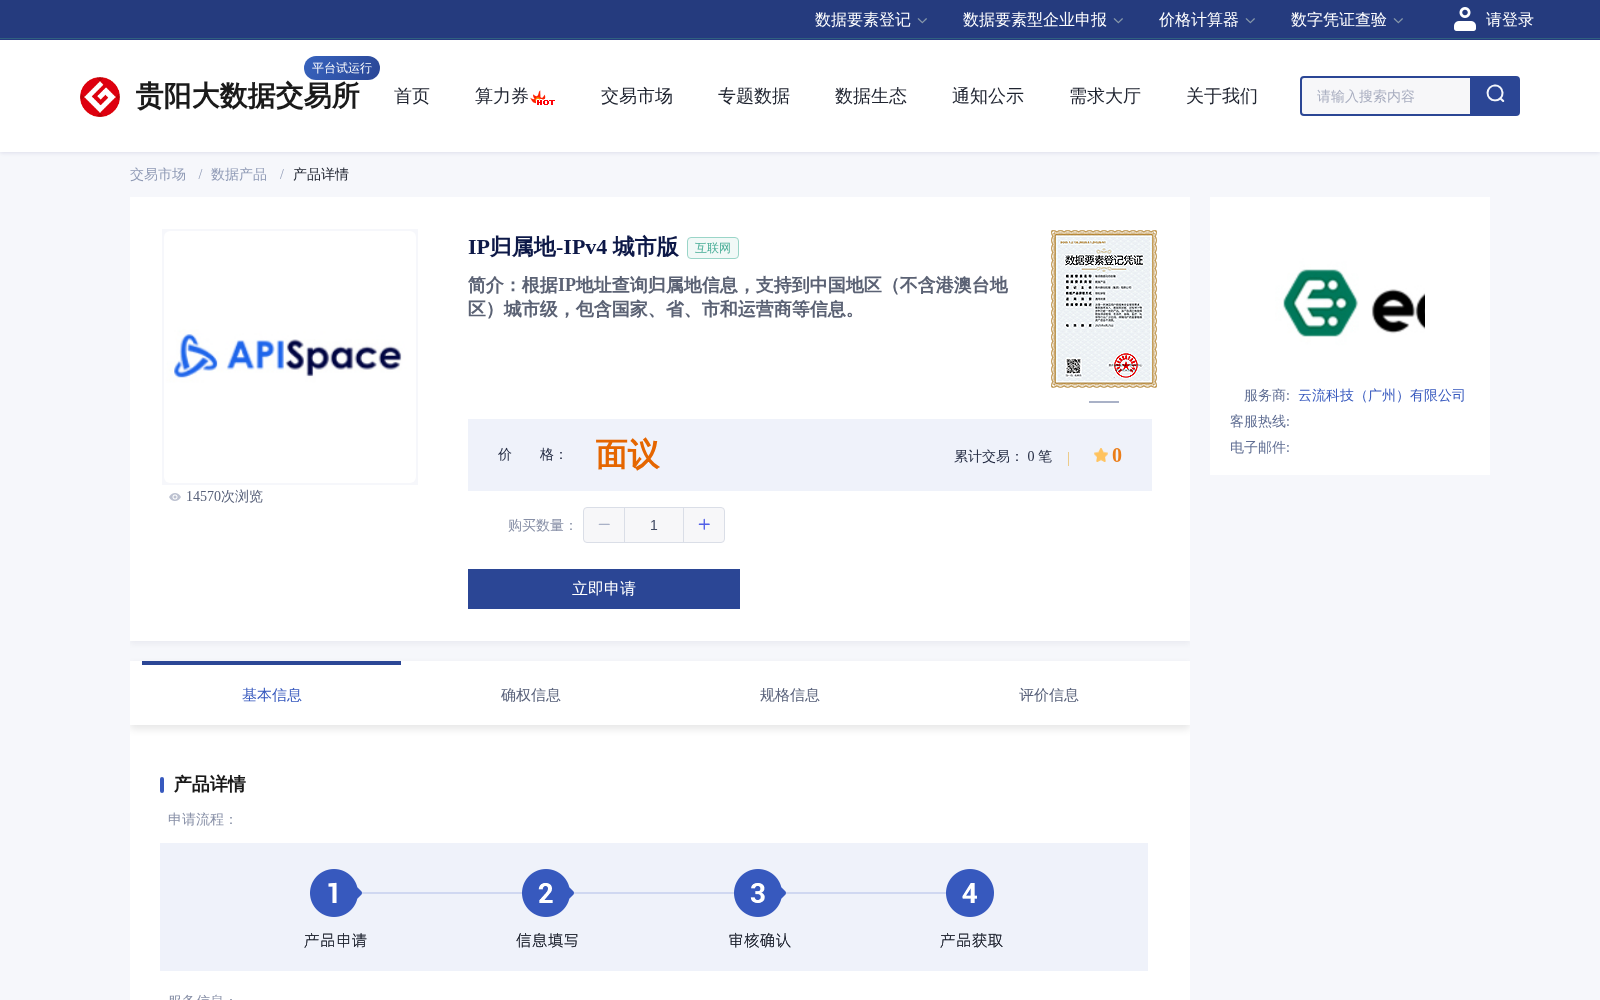
Task: Expand the 价格计算器 dropdown
Action: pos(1207,20)
